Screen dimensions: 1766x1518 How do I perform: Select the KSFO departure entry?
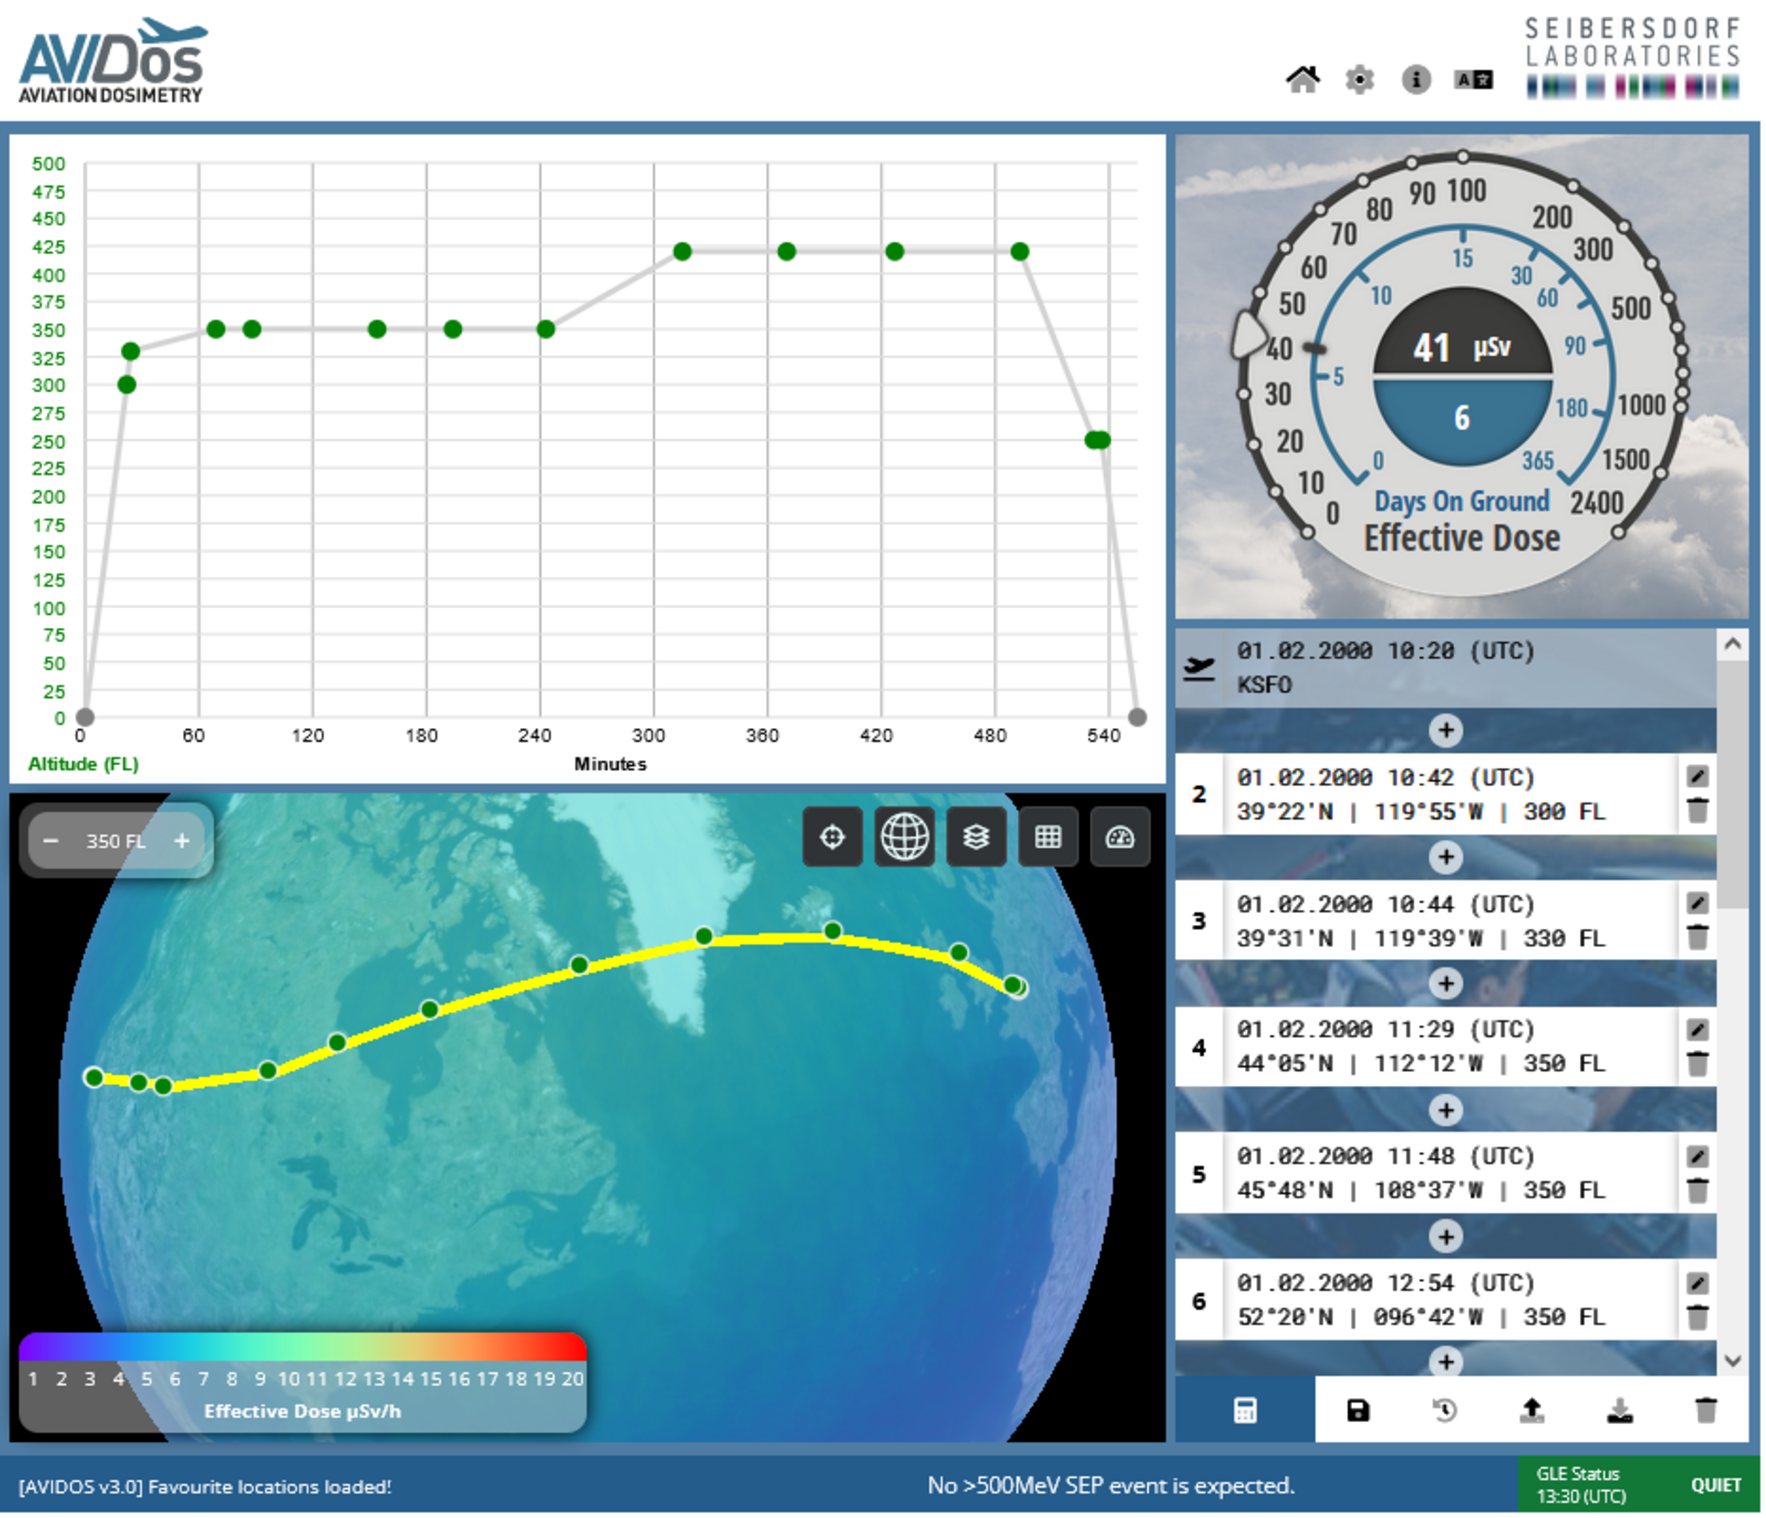[1446, 668]
